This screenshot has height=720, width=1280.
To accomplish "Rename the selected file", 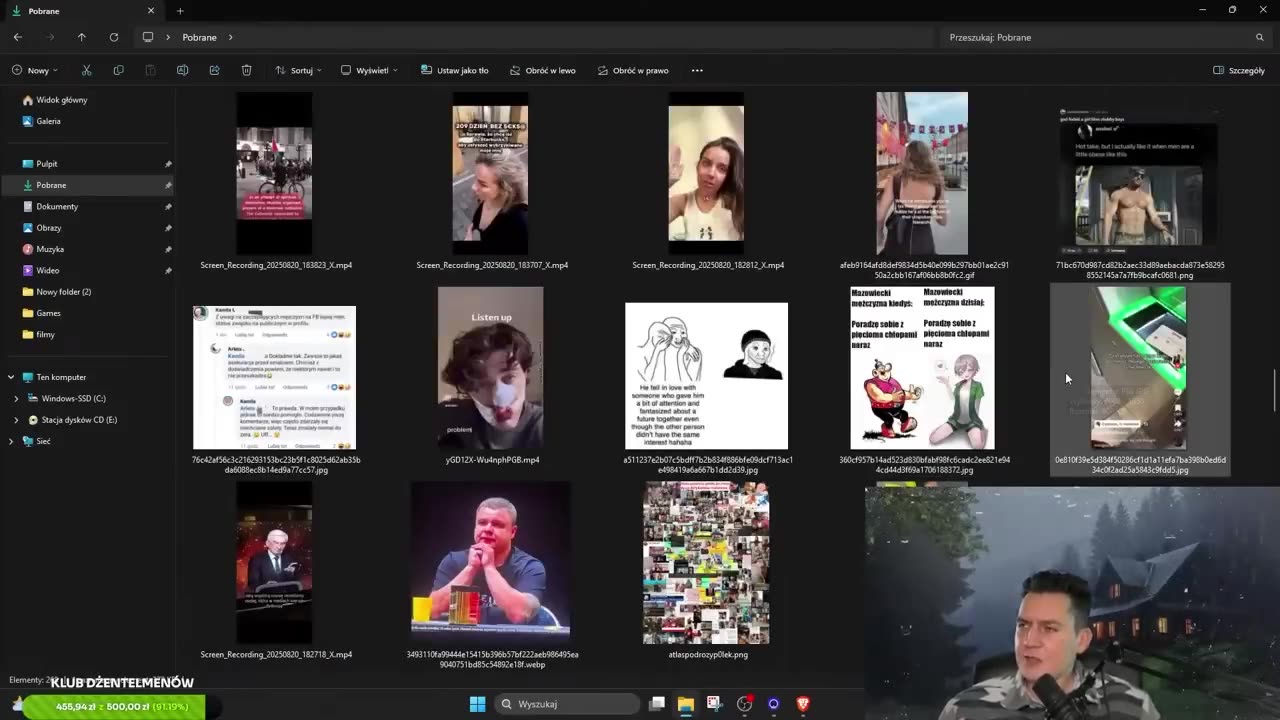I will 182,70.
